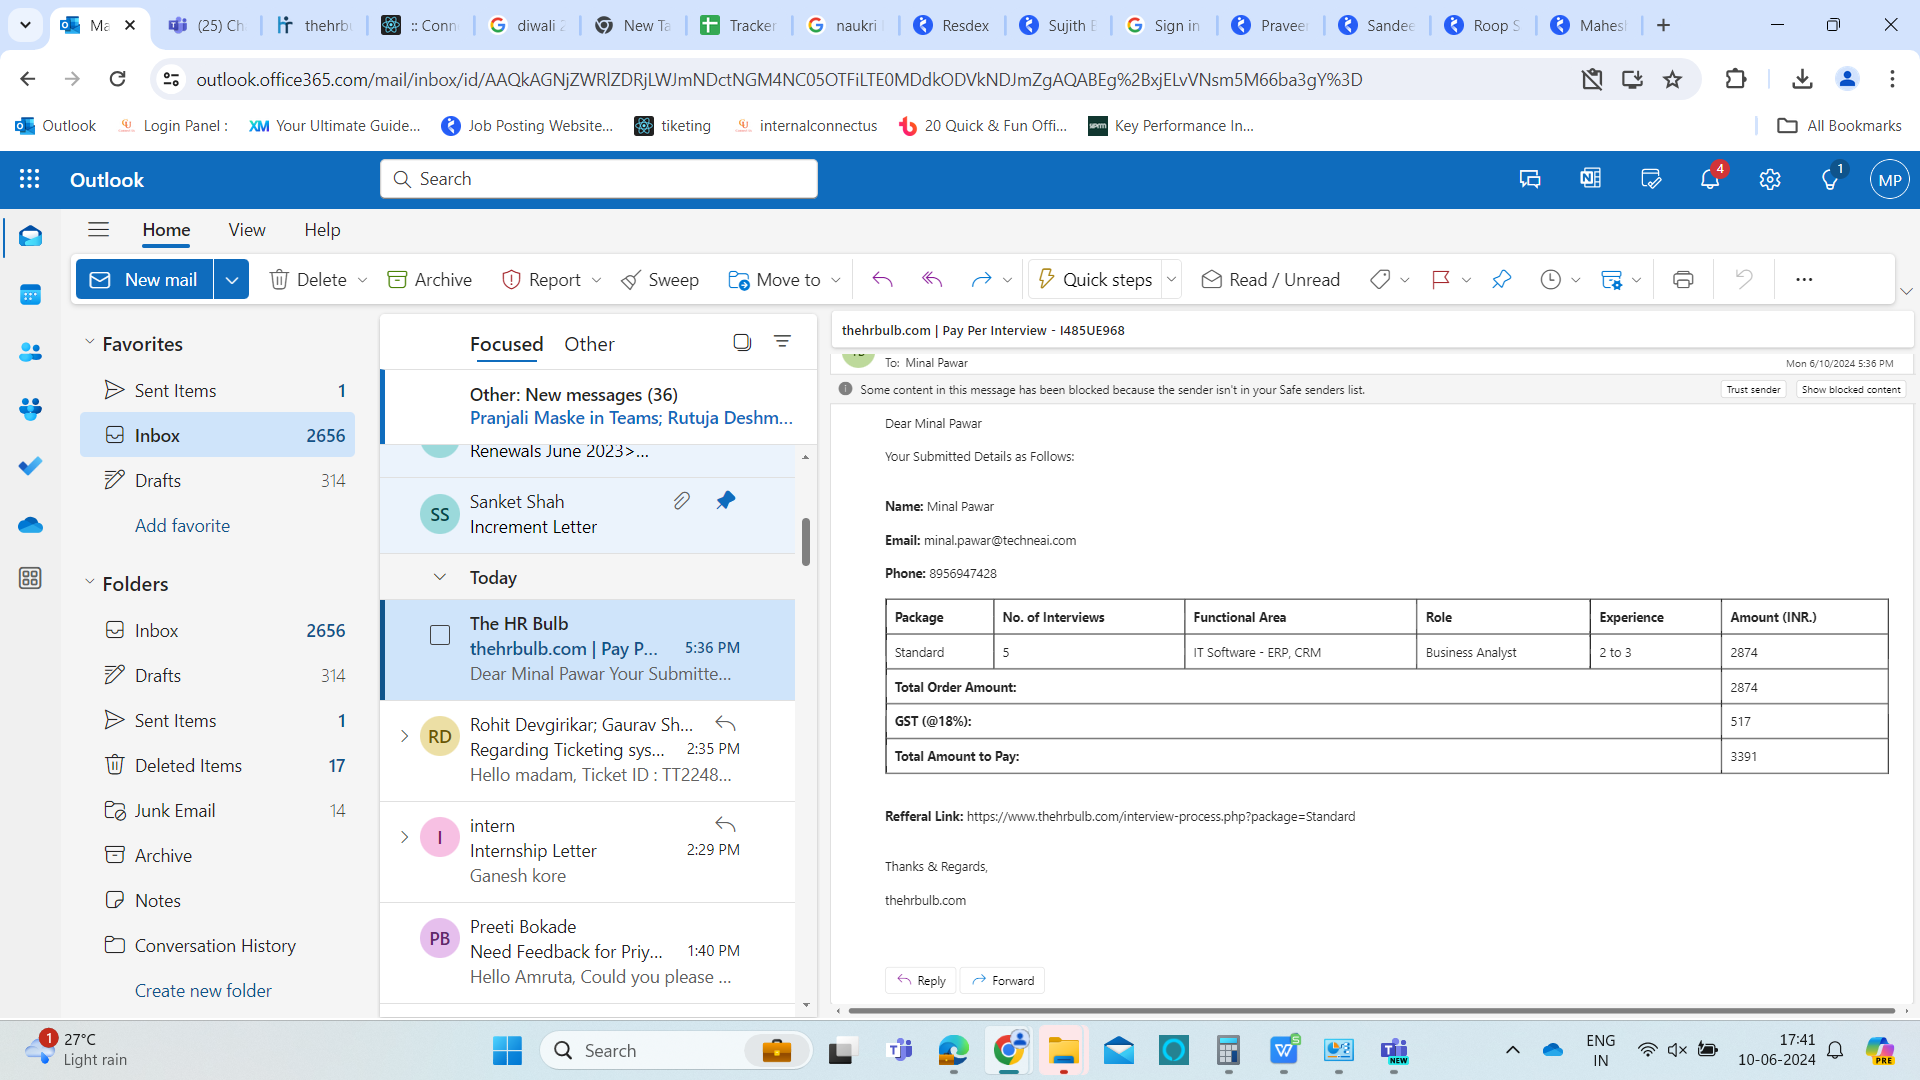This screenshot has width=1920, height=1080.
Task: Collapse the Folders section
Action: click(89, 582)
